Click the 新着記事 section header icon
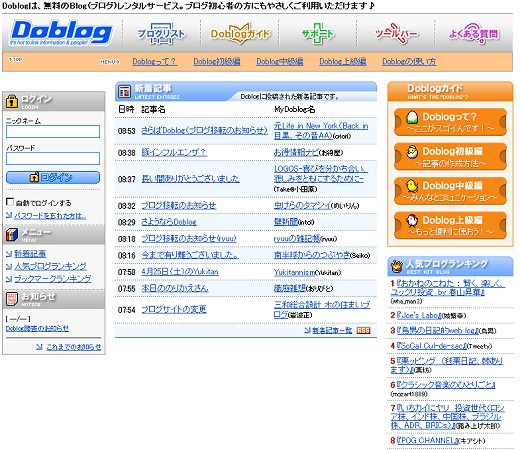The image size is (520, 450). click(125, 91)
